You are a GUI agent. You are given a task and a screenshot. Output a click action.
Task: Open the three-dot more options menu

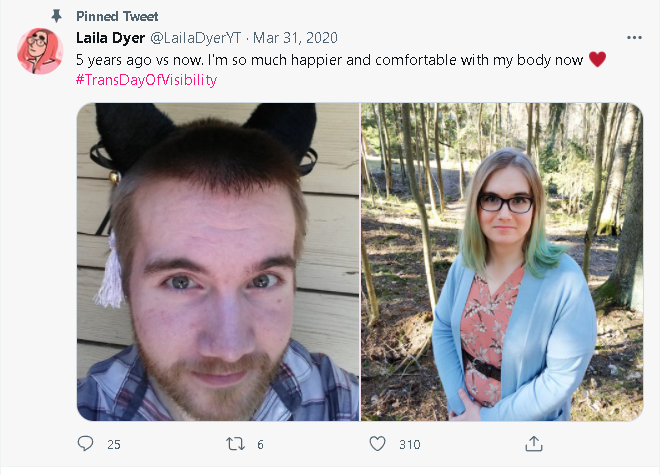pos(634,37)
